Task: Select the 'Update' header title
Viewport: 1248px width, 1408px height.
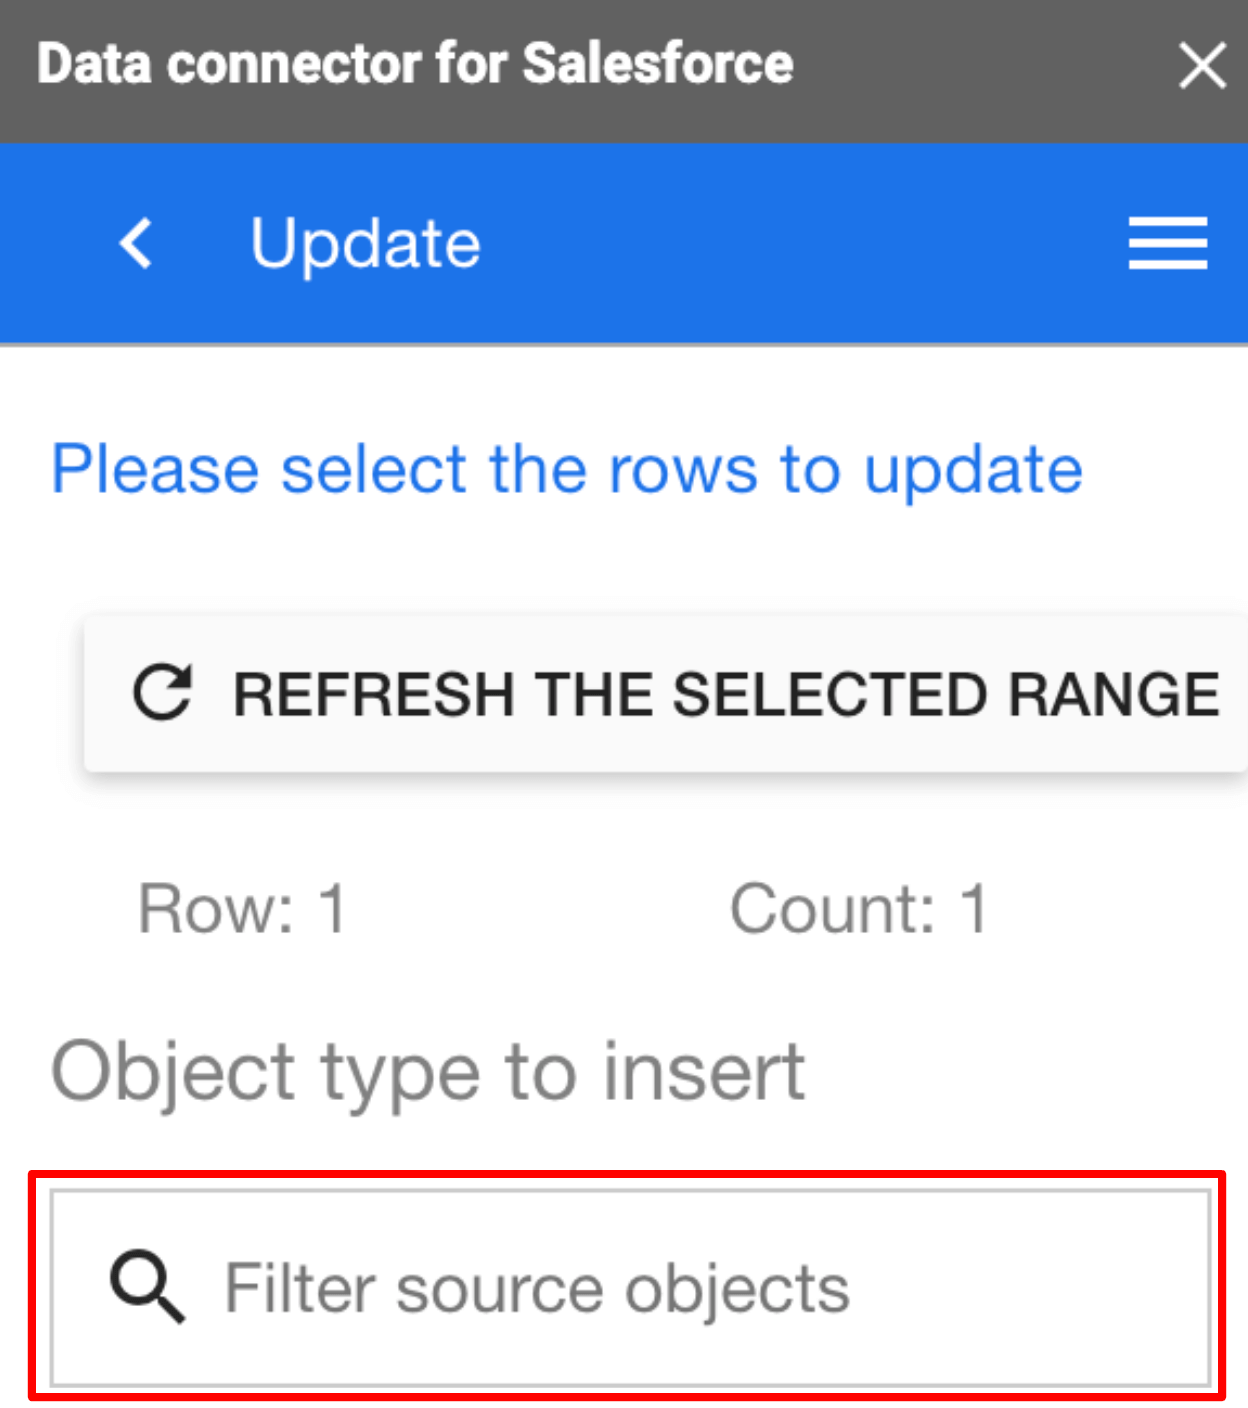Action: click(365, 244)
